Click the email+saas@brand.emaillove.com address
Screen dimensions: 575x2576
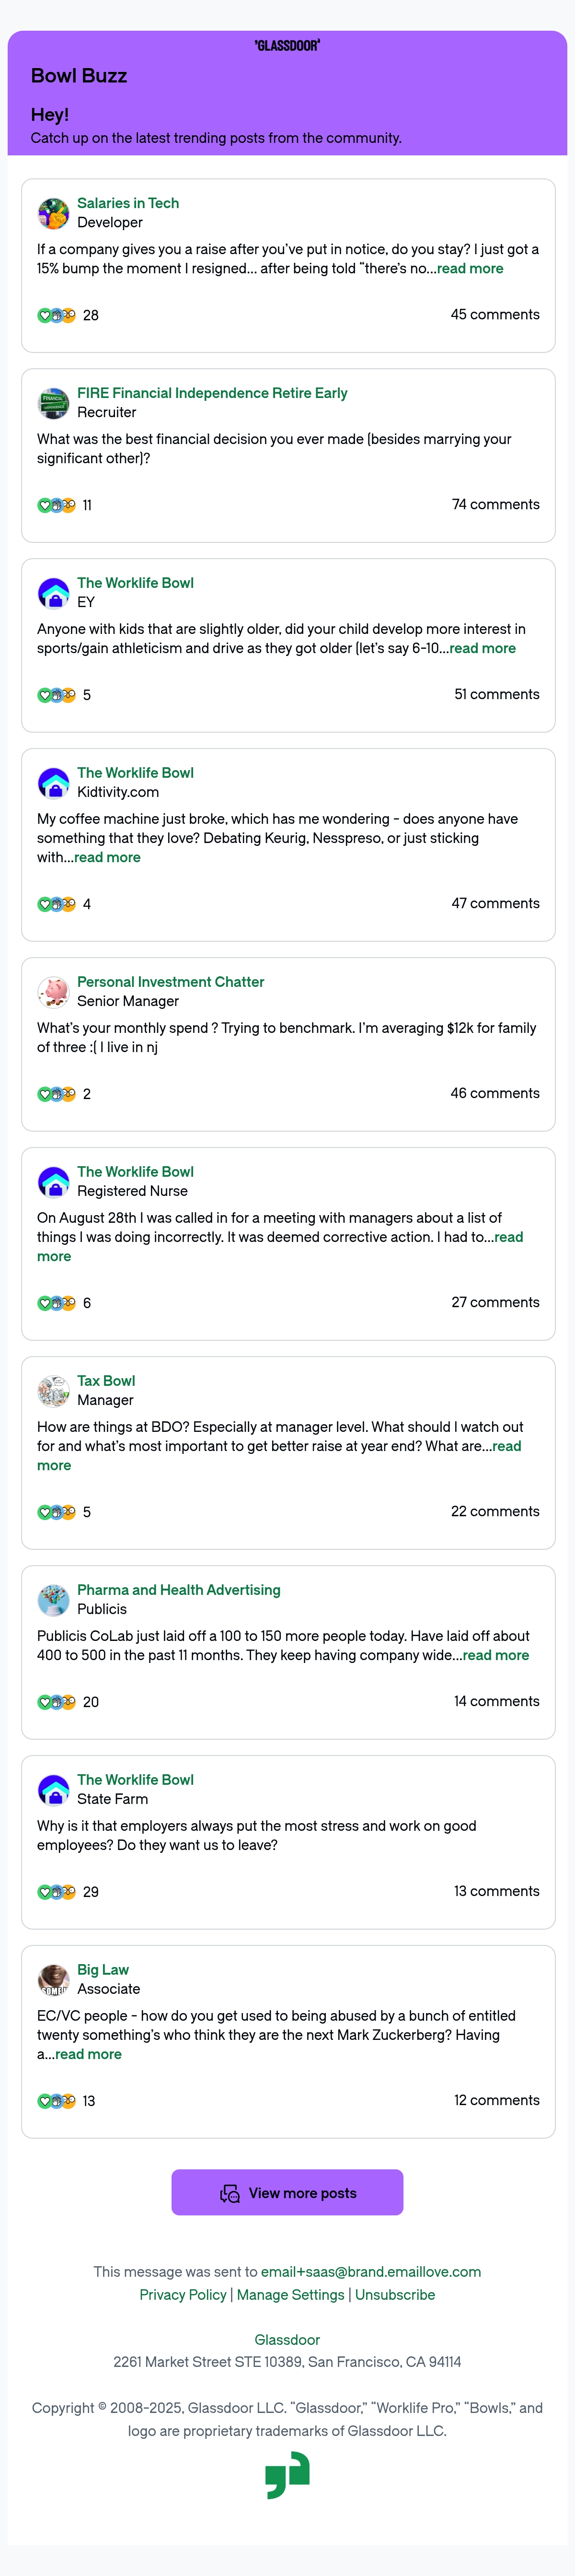[371, 2272]
